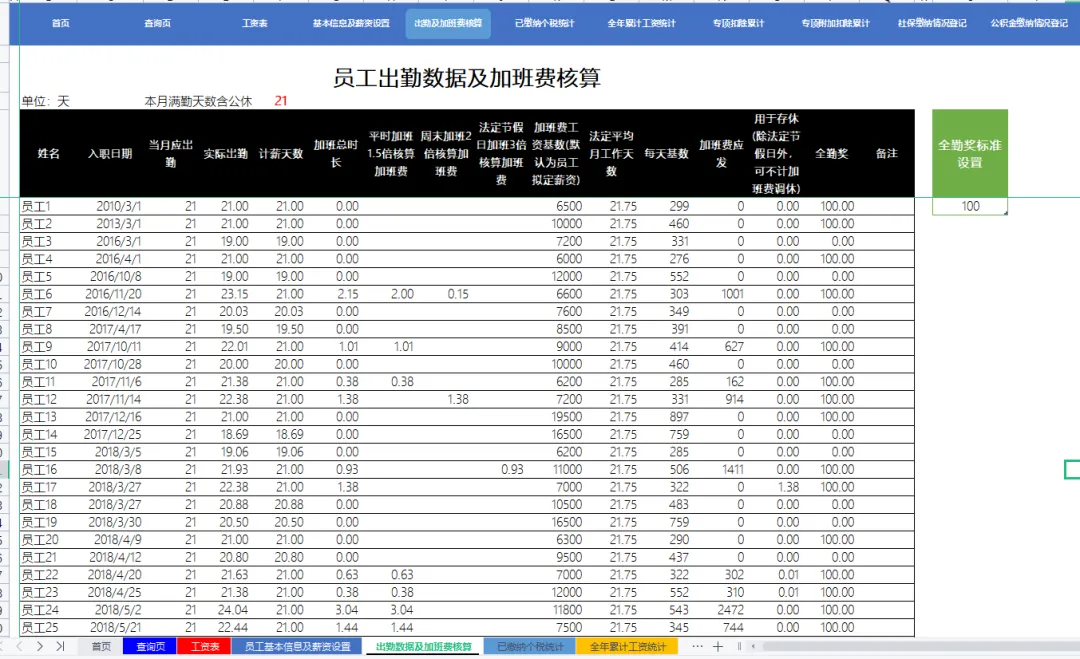This screenshot has height=659, width=1080.
Task: Click the 全勤奖 column header
Action: tap(831, 154)
